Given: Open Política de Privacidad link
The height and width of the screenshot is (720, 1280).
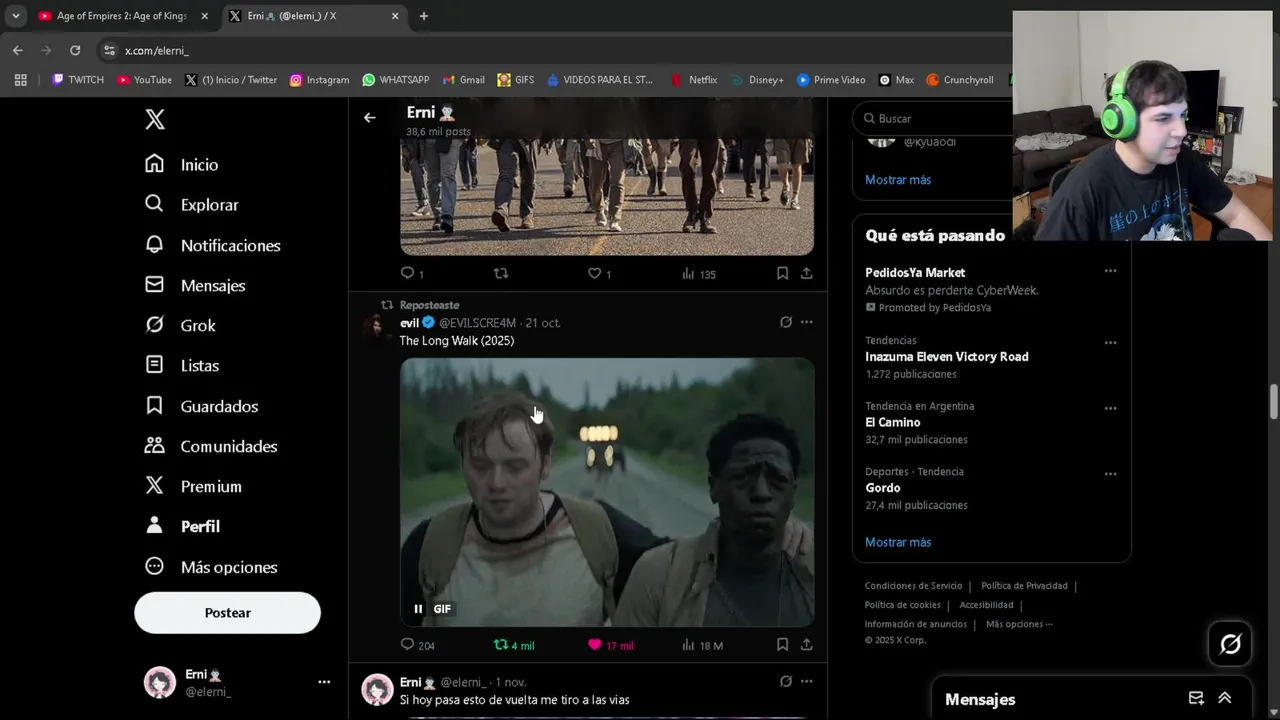Looking at the screenshot, I should point(1024,586).
